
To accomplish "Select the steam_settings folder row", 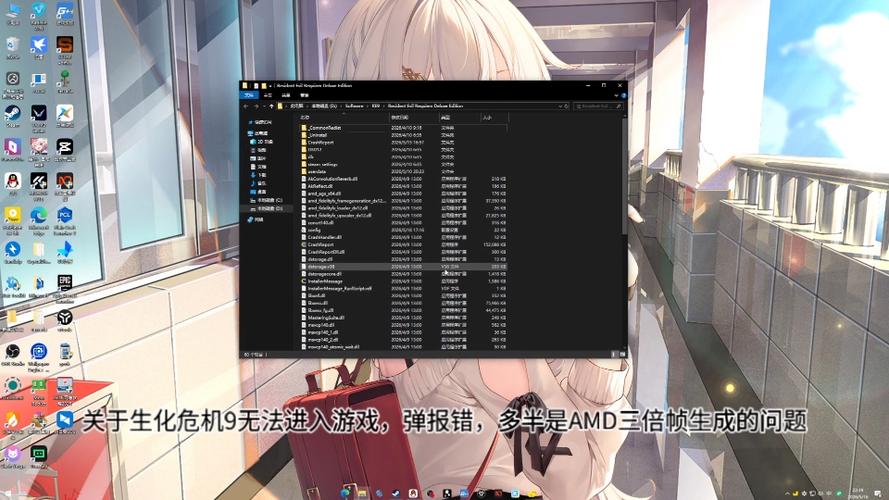I will [x=404, y=164].
